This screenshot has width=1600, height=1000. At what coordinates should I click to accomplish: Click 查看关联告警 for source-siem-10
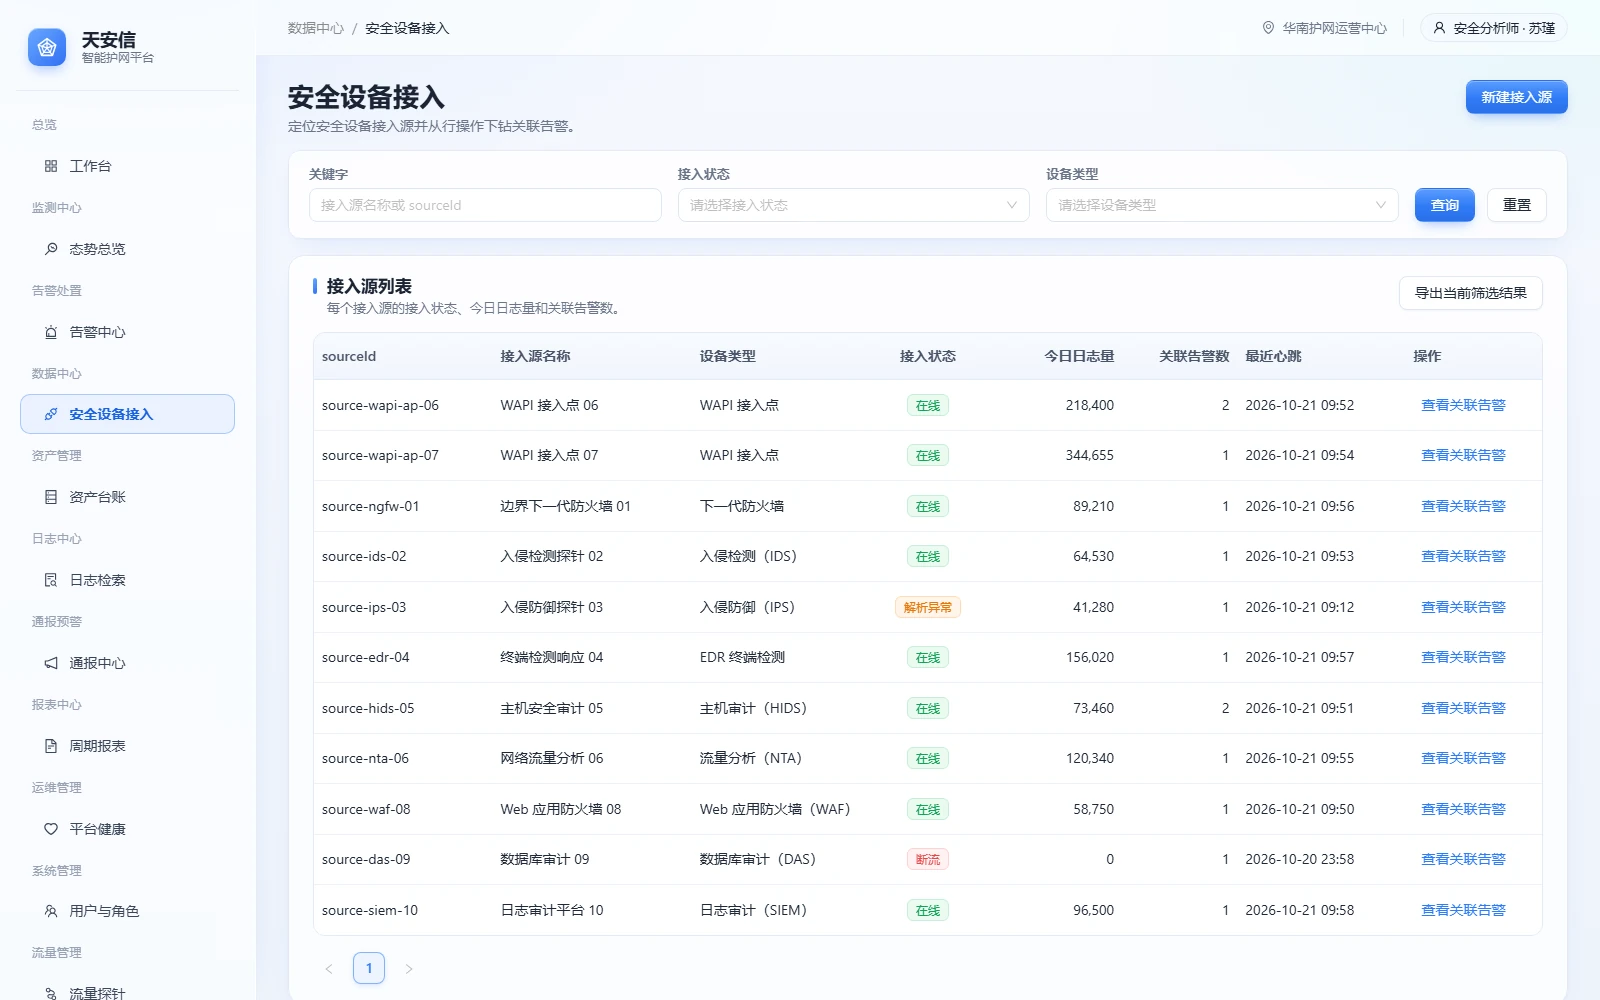point(1463,910)
